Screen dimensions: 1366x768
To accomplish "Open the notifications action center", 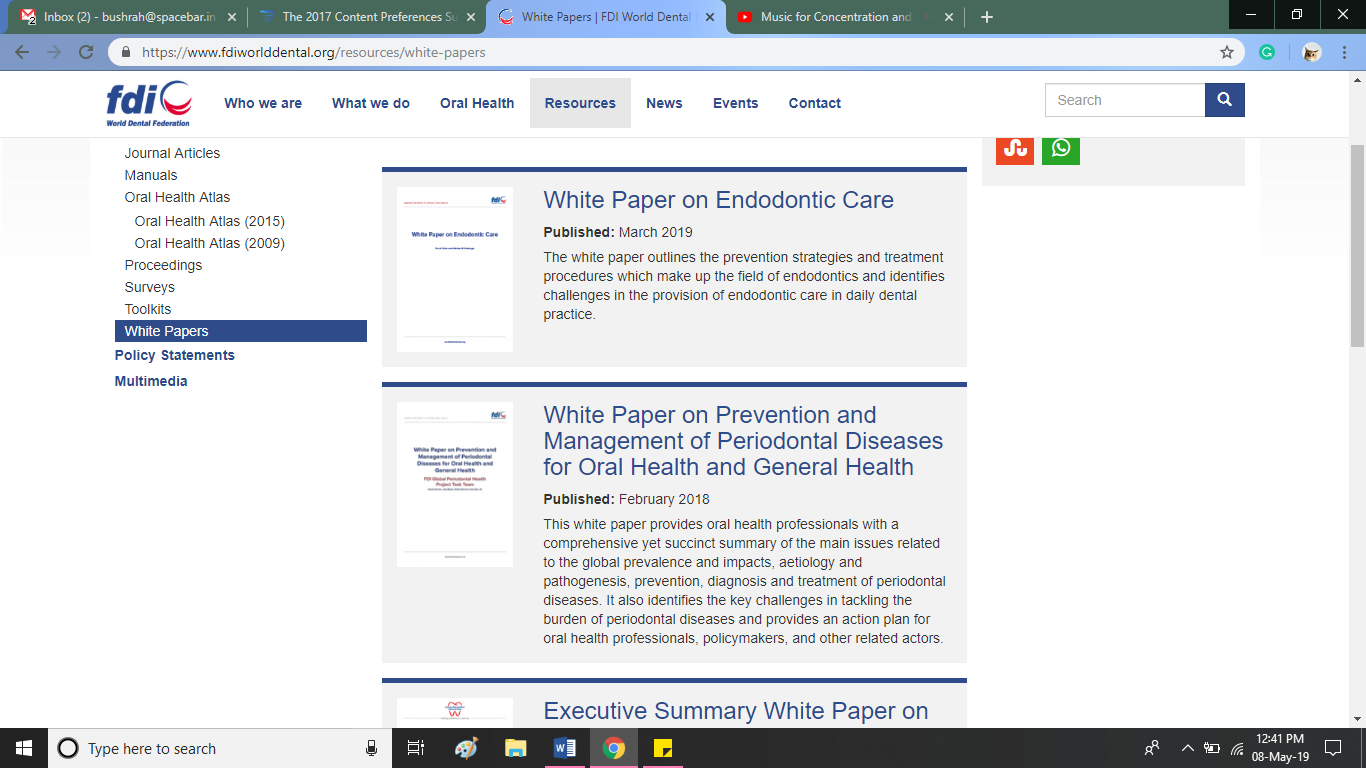I will point(1333,748).
